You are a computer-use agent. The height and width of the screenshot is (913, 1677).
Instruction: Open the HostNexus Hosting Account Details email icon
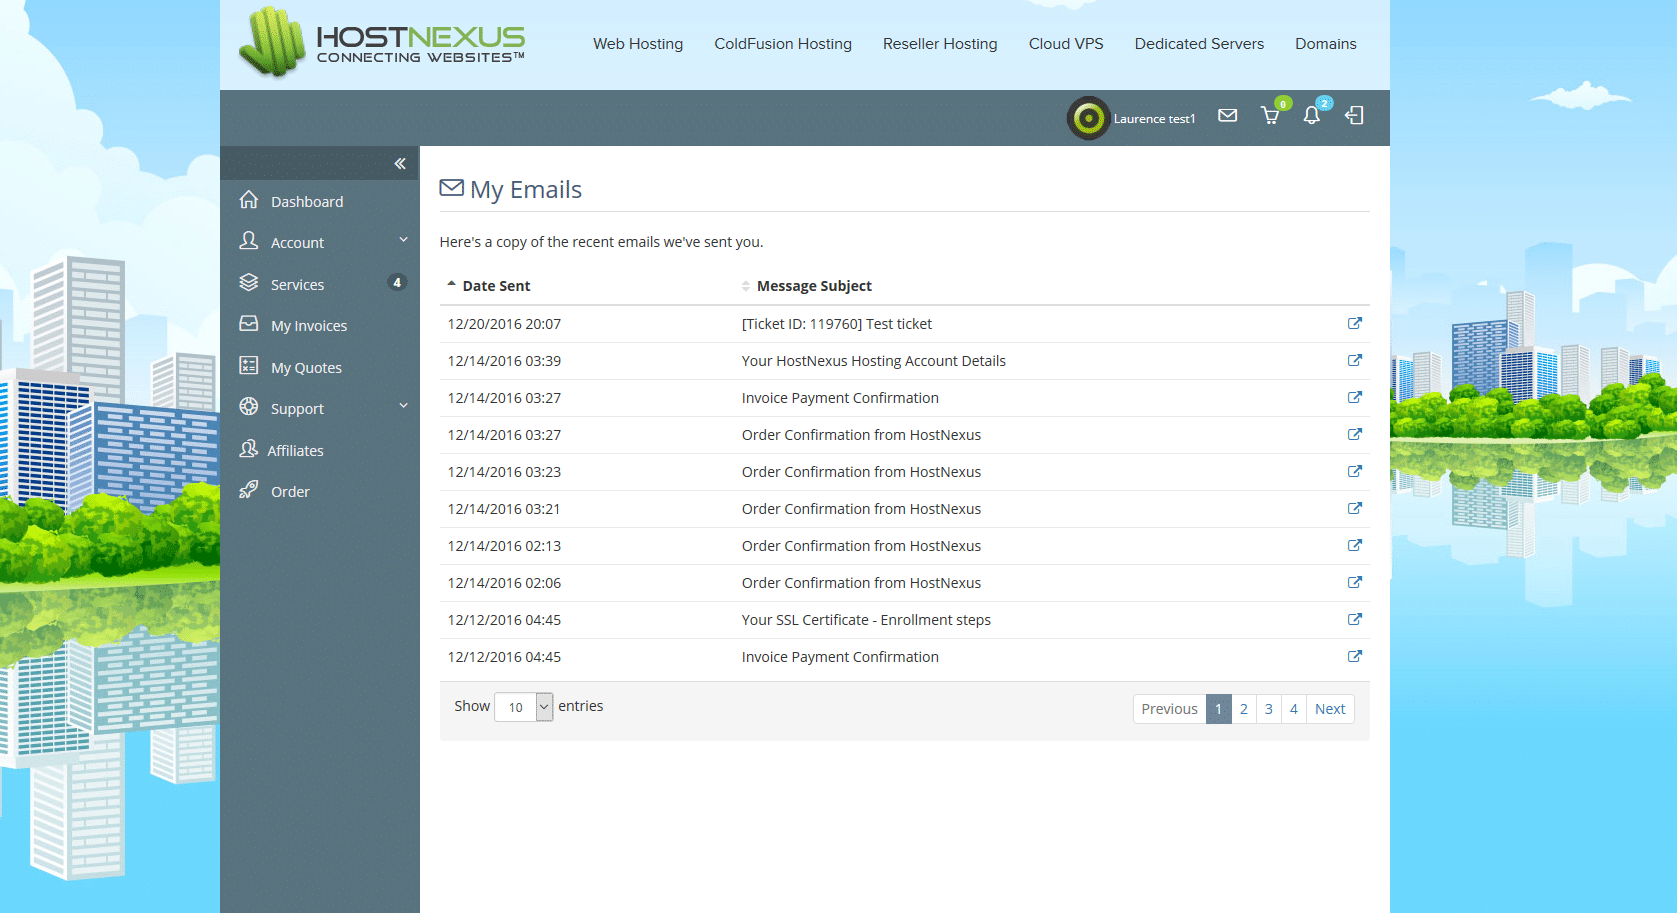click(x=1354, y=361)
